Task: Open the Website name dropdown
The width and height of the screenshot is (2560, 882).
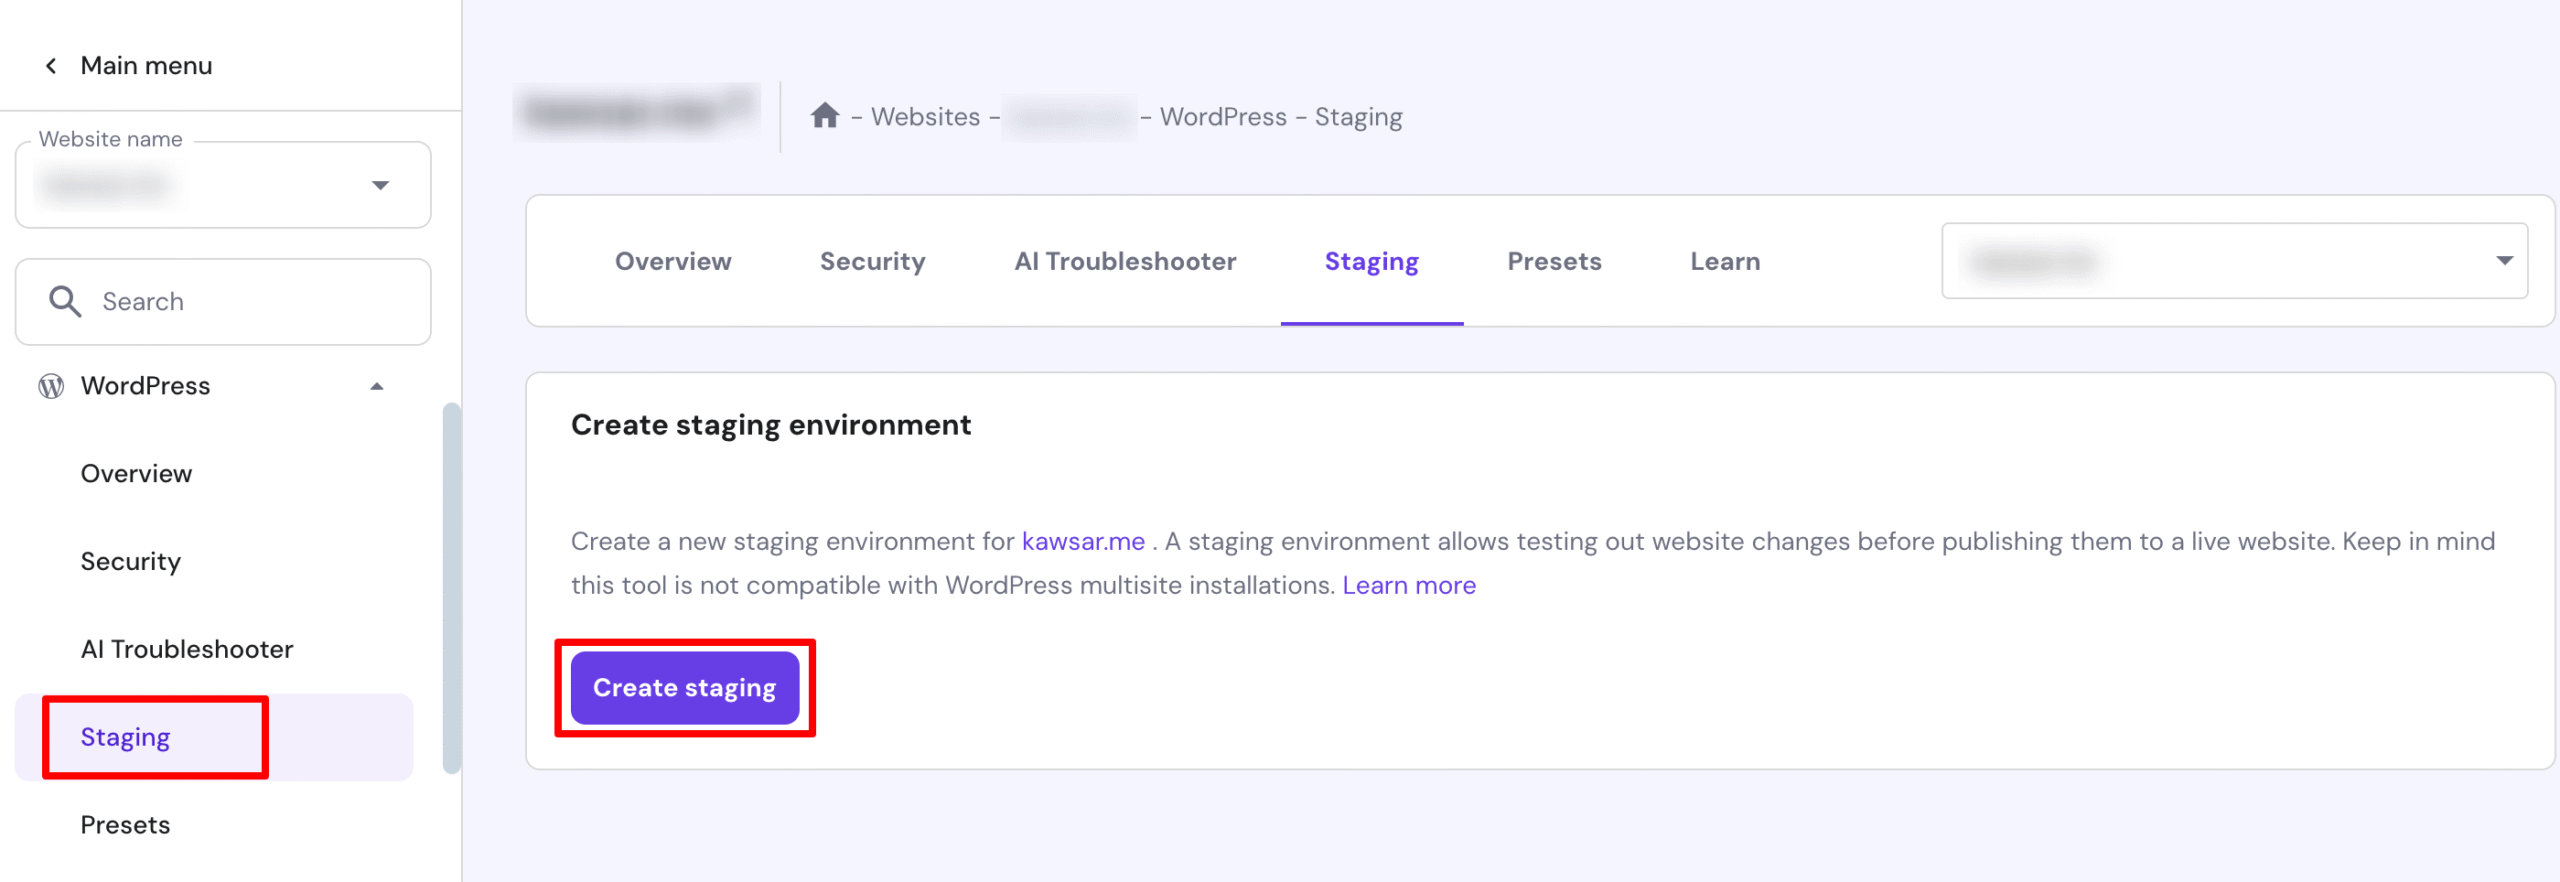Action: click(379, 185)
